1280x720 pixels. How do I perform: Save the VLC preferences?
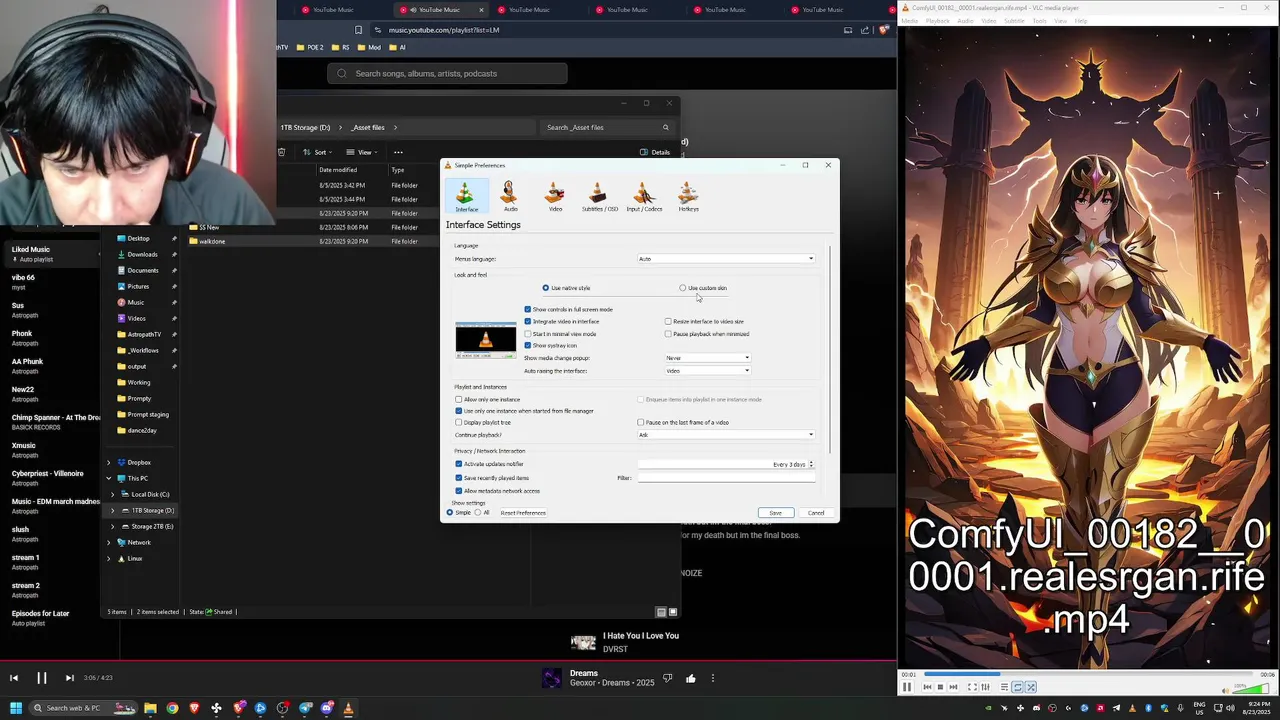776,513
